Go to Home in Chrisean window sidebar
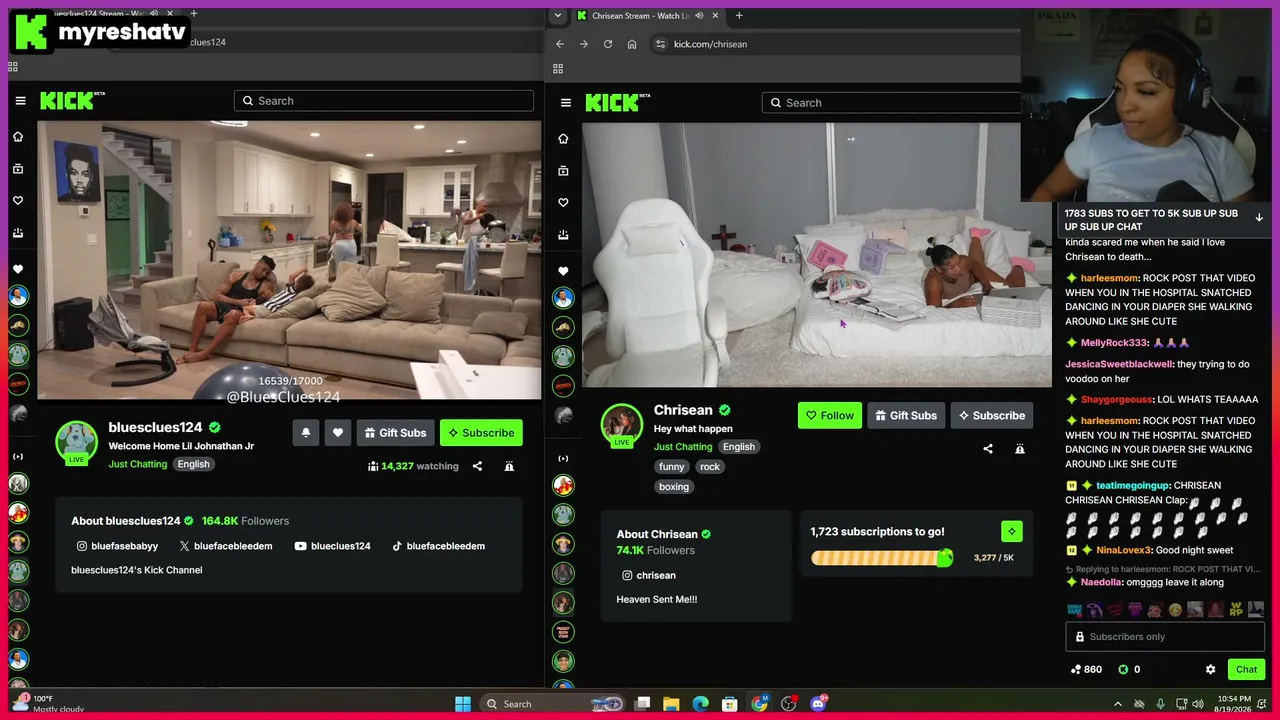The height and width of the screenshot is (720, 1280). pyautogui.click(x=563, y=139)
